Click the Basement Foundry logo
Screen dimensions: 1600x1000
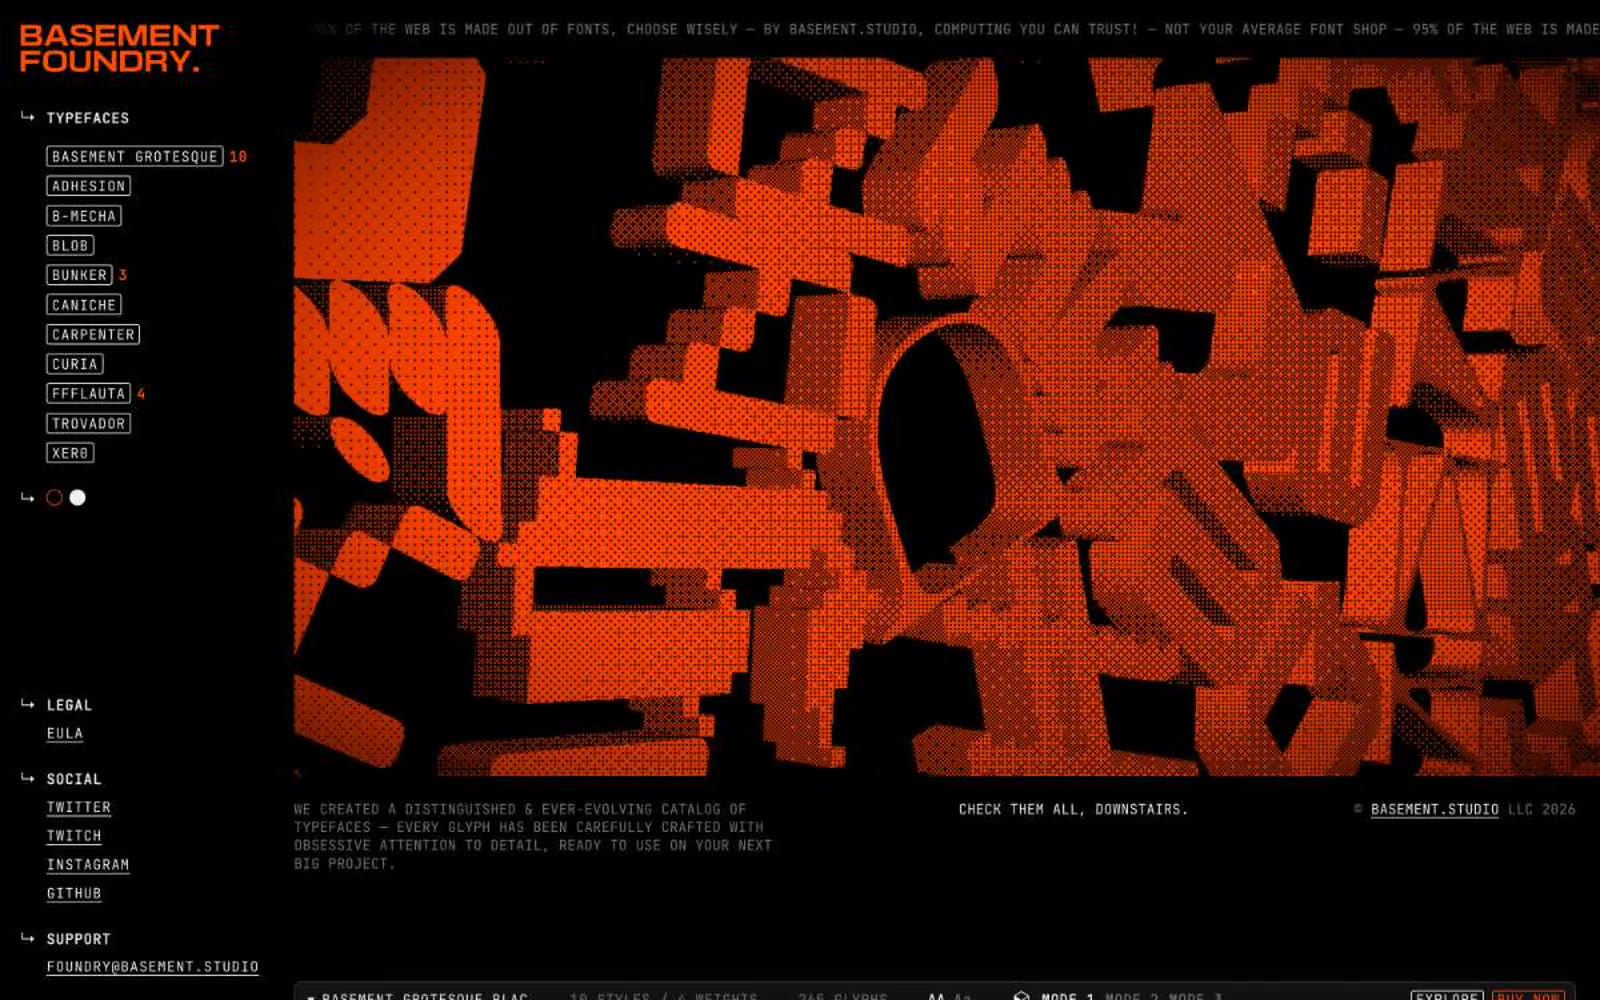pyautogui.click(x=119, y=48)
